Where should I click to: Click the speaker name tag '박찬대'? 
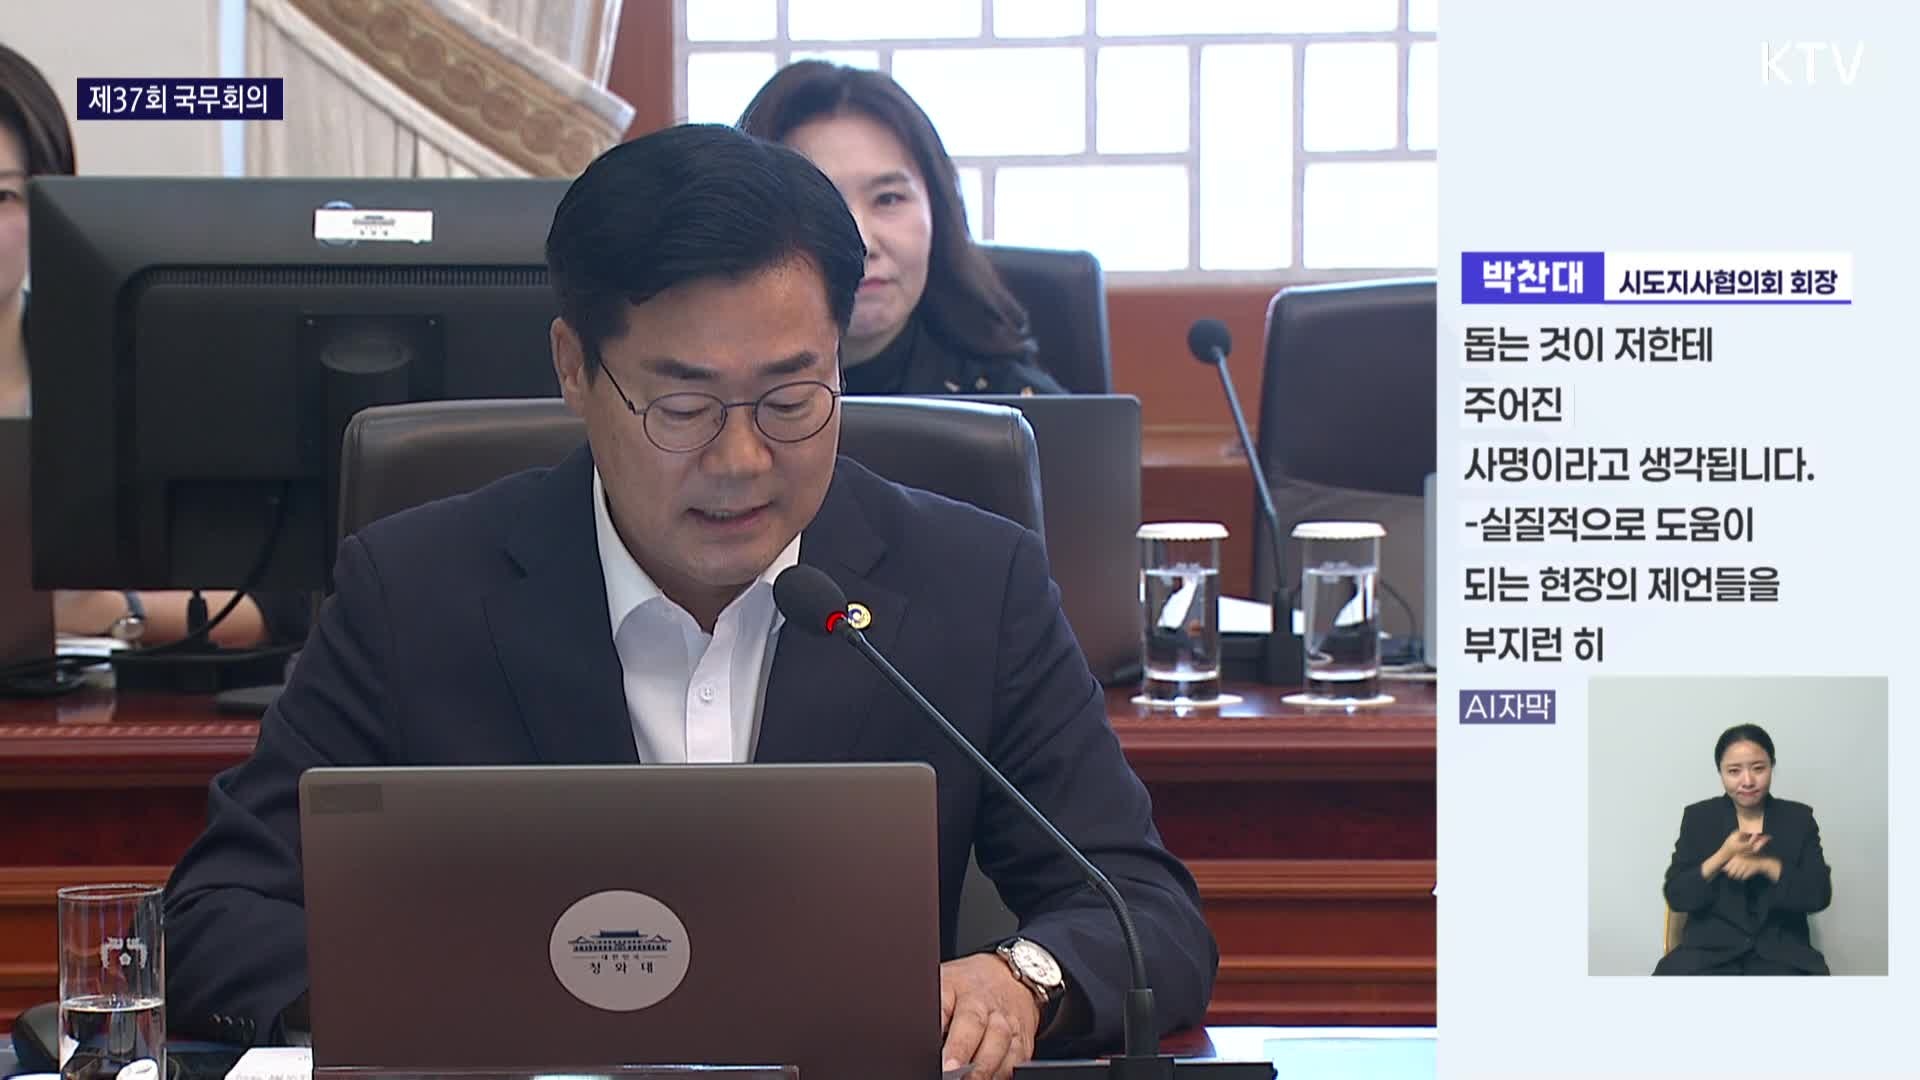pyautogui.click(x=1531, y=277)
